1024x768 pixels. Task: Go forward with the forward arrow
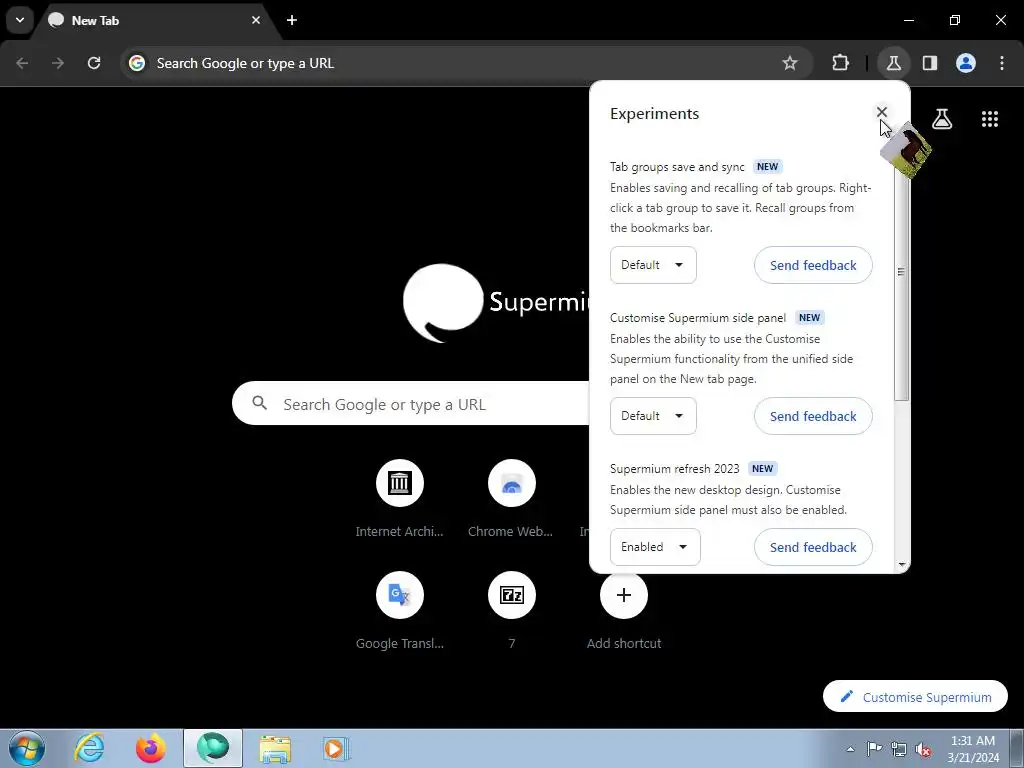click(x=58, y=63)
